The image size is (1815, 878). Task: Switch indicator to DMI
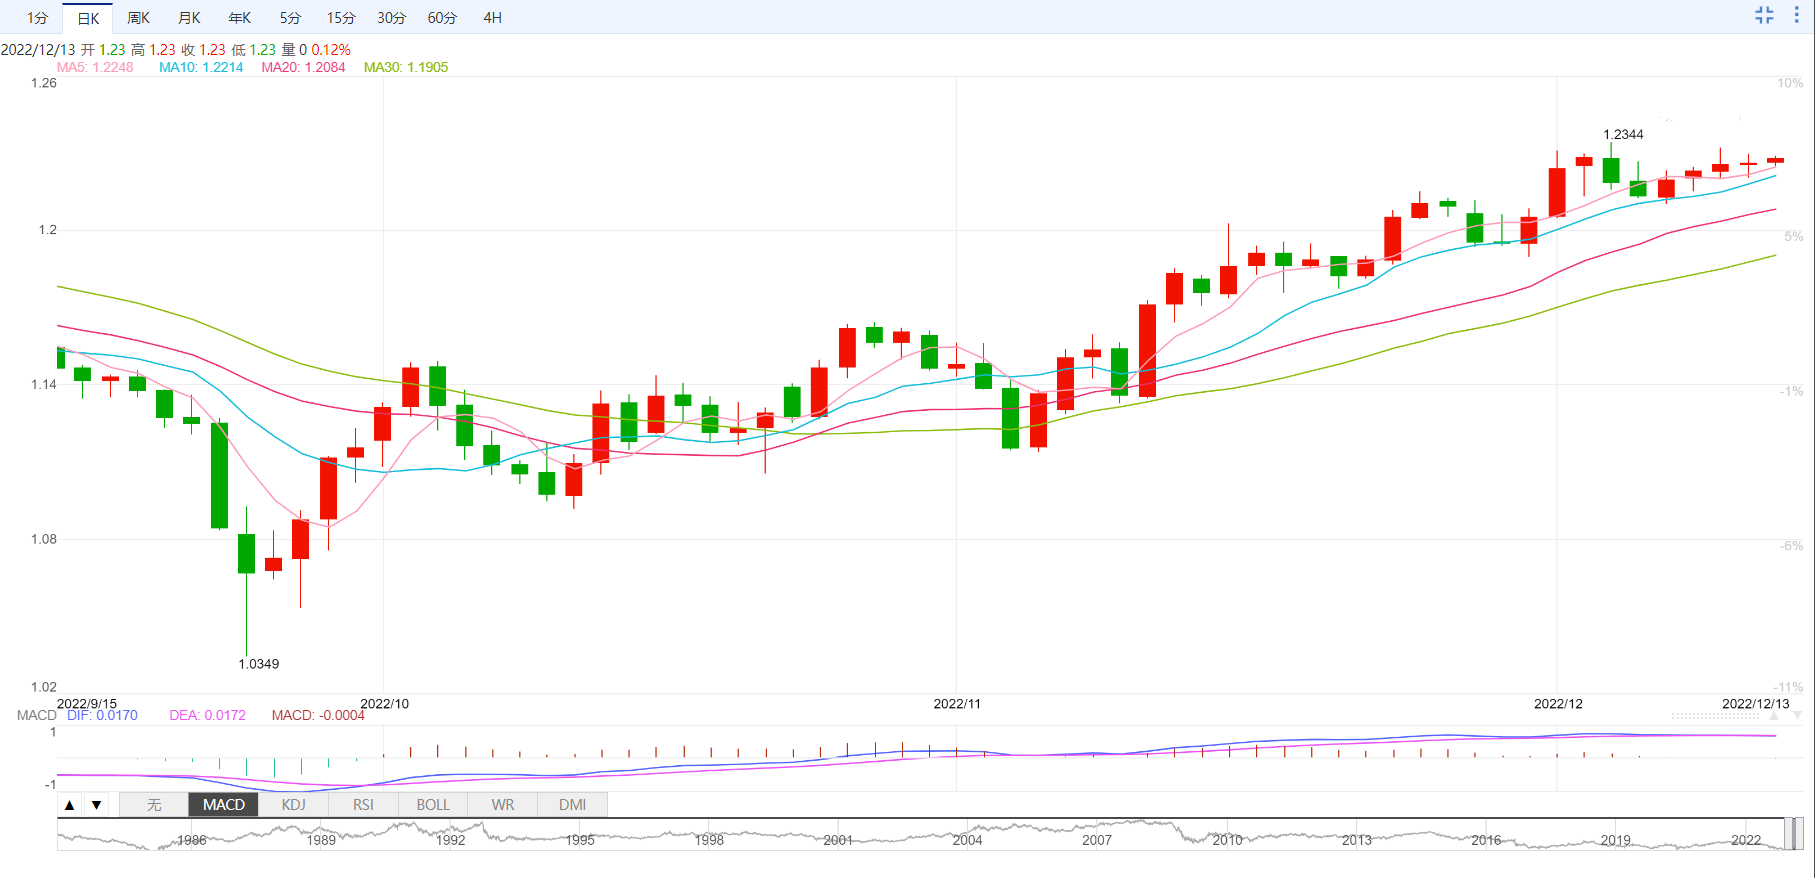(x=572, y=805)
